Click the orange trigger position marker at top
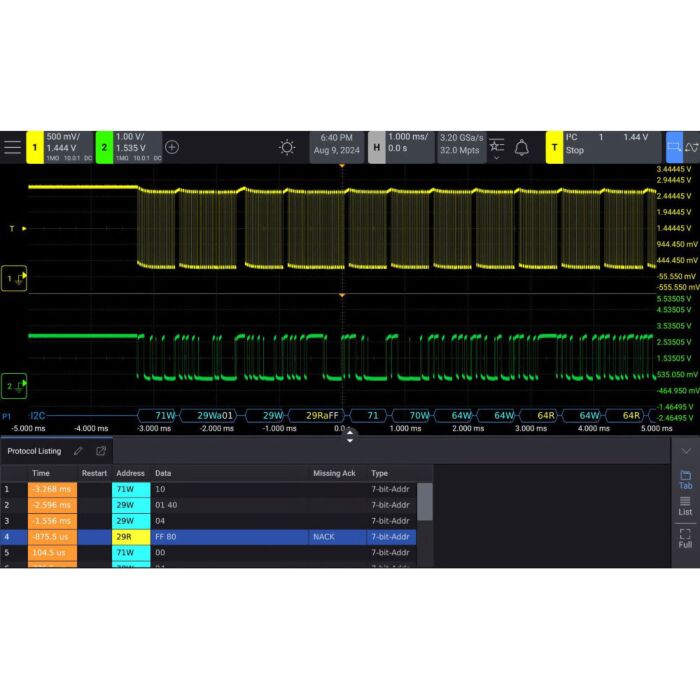 pos(342,166)
